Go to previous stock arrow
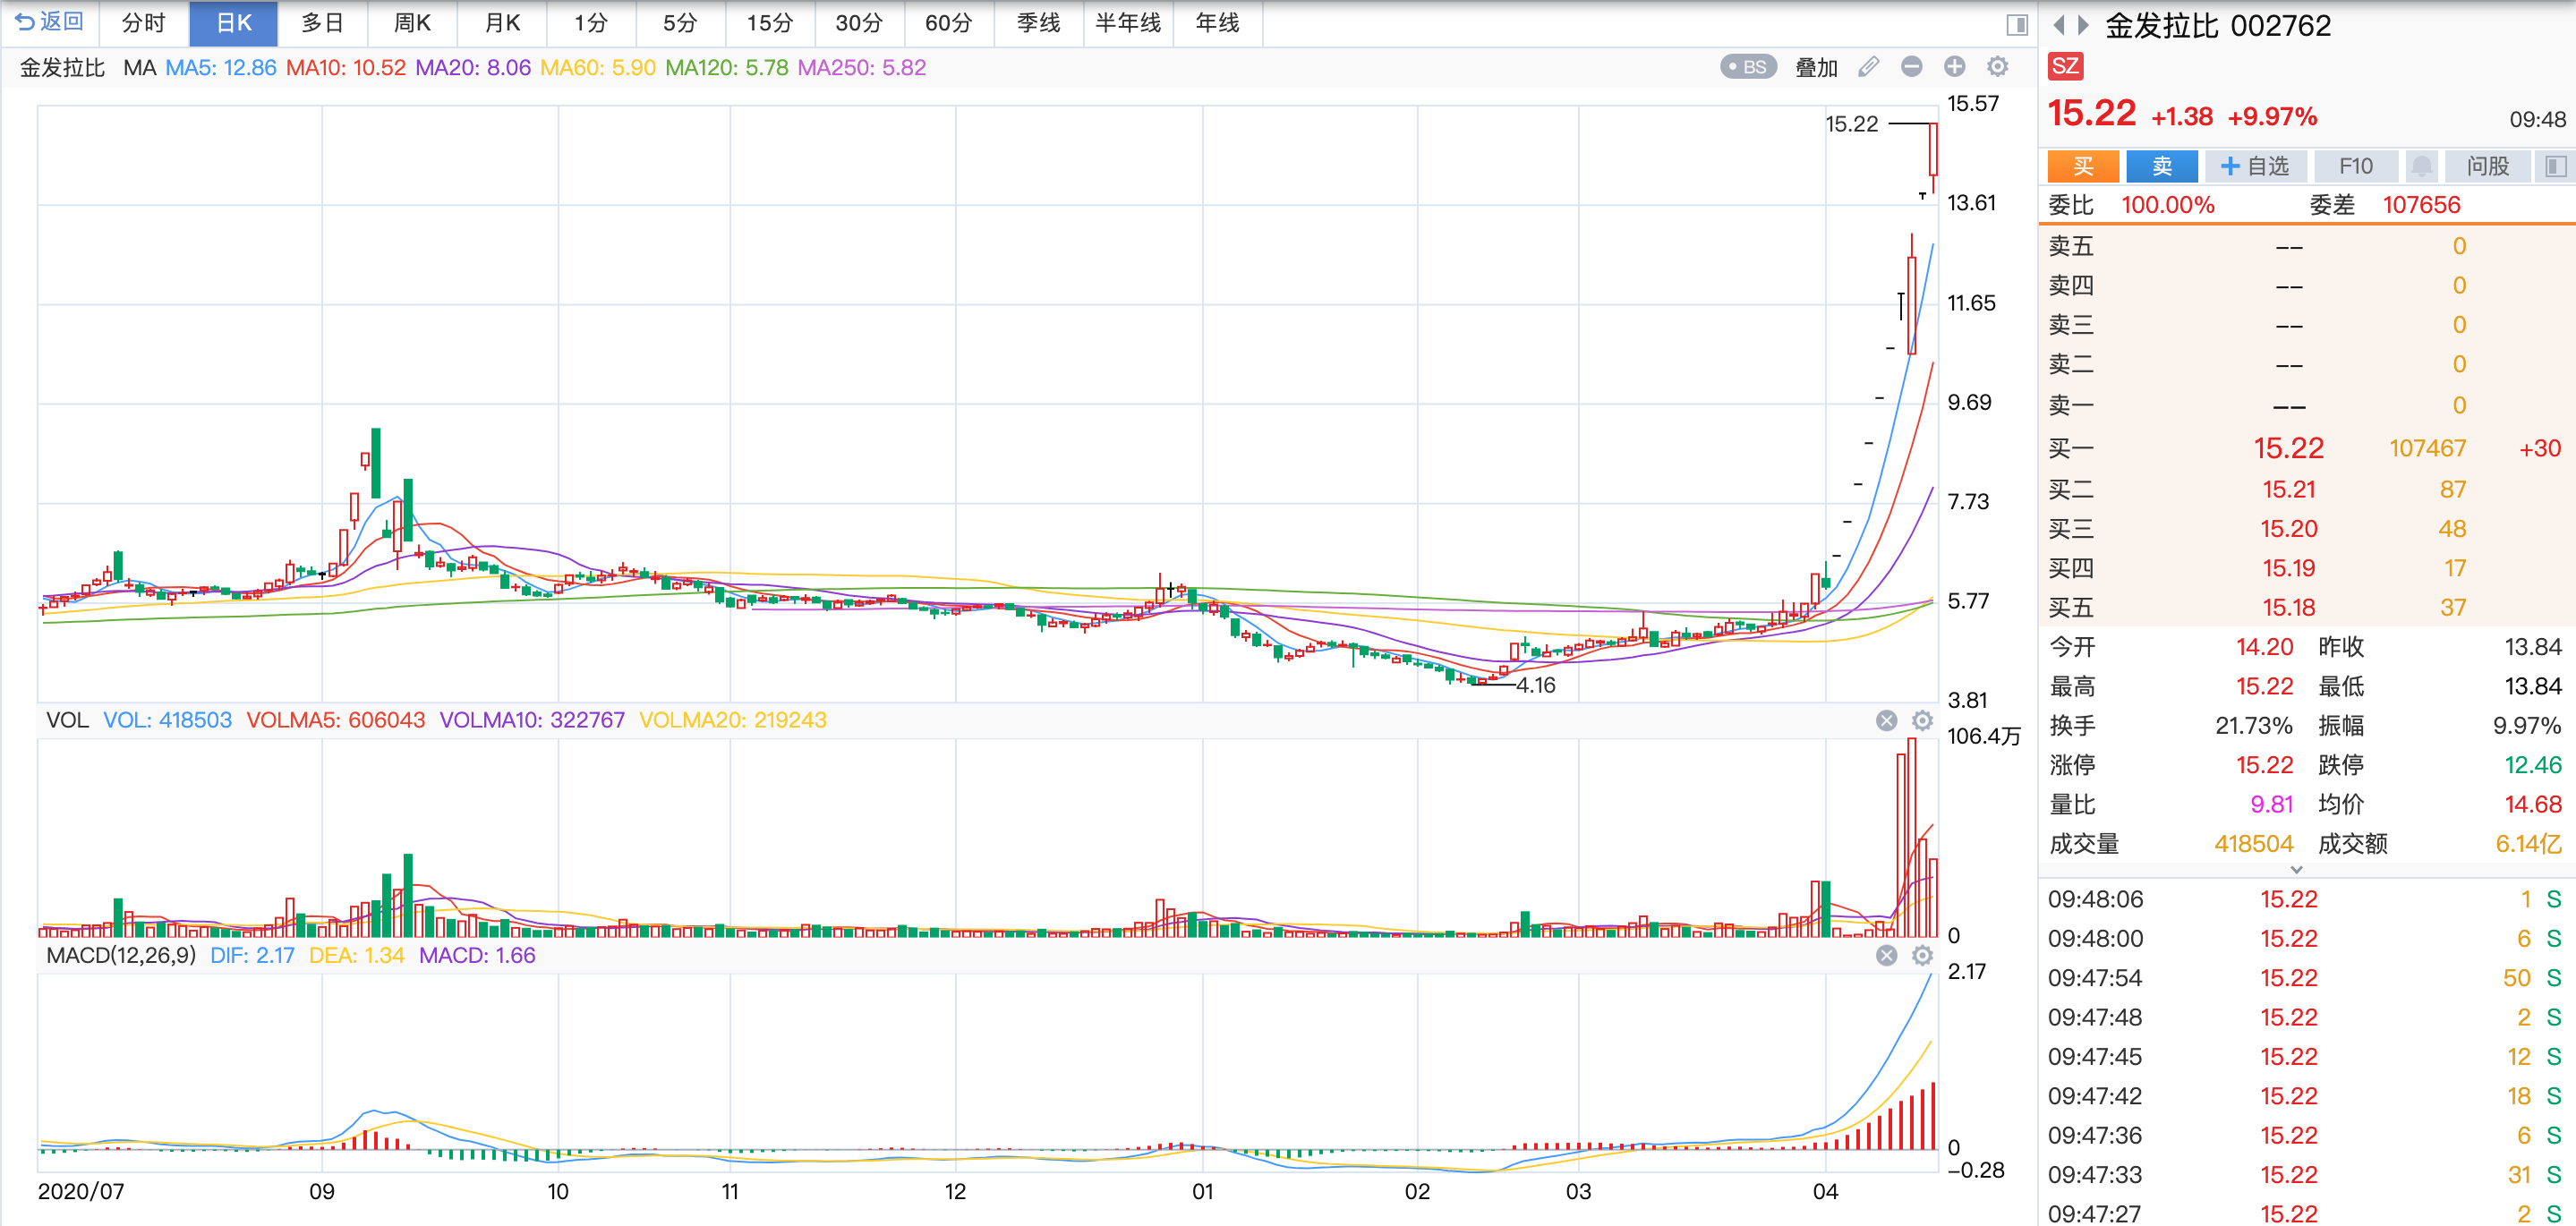 click(x=2058, y=25)
